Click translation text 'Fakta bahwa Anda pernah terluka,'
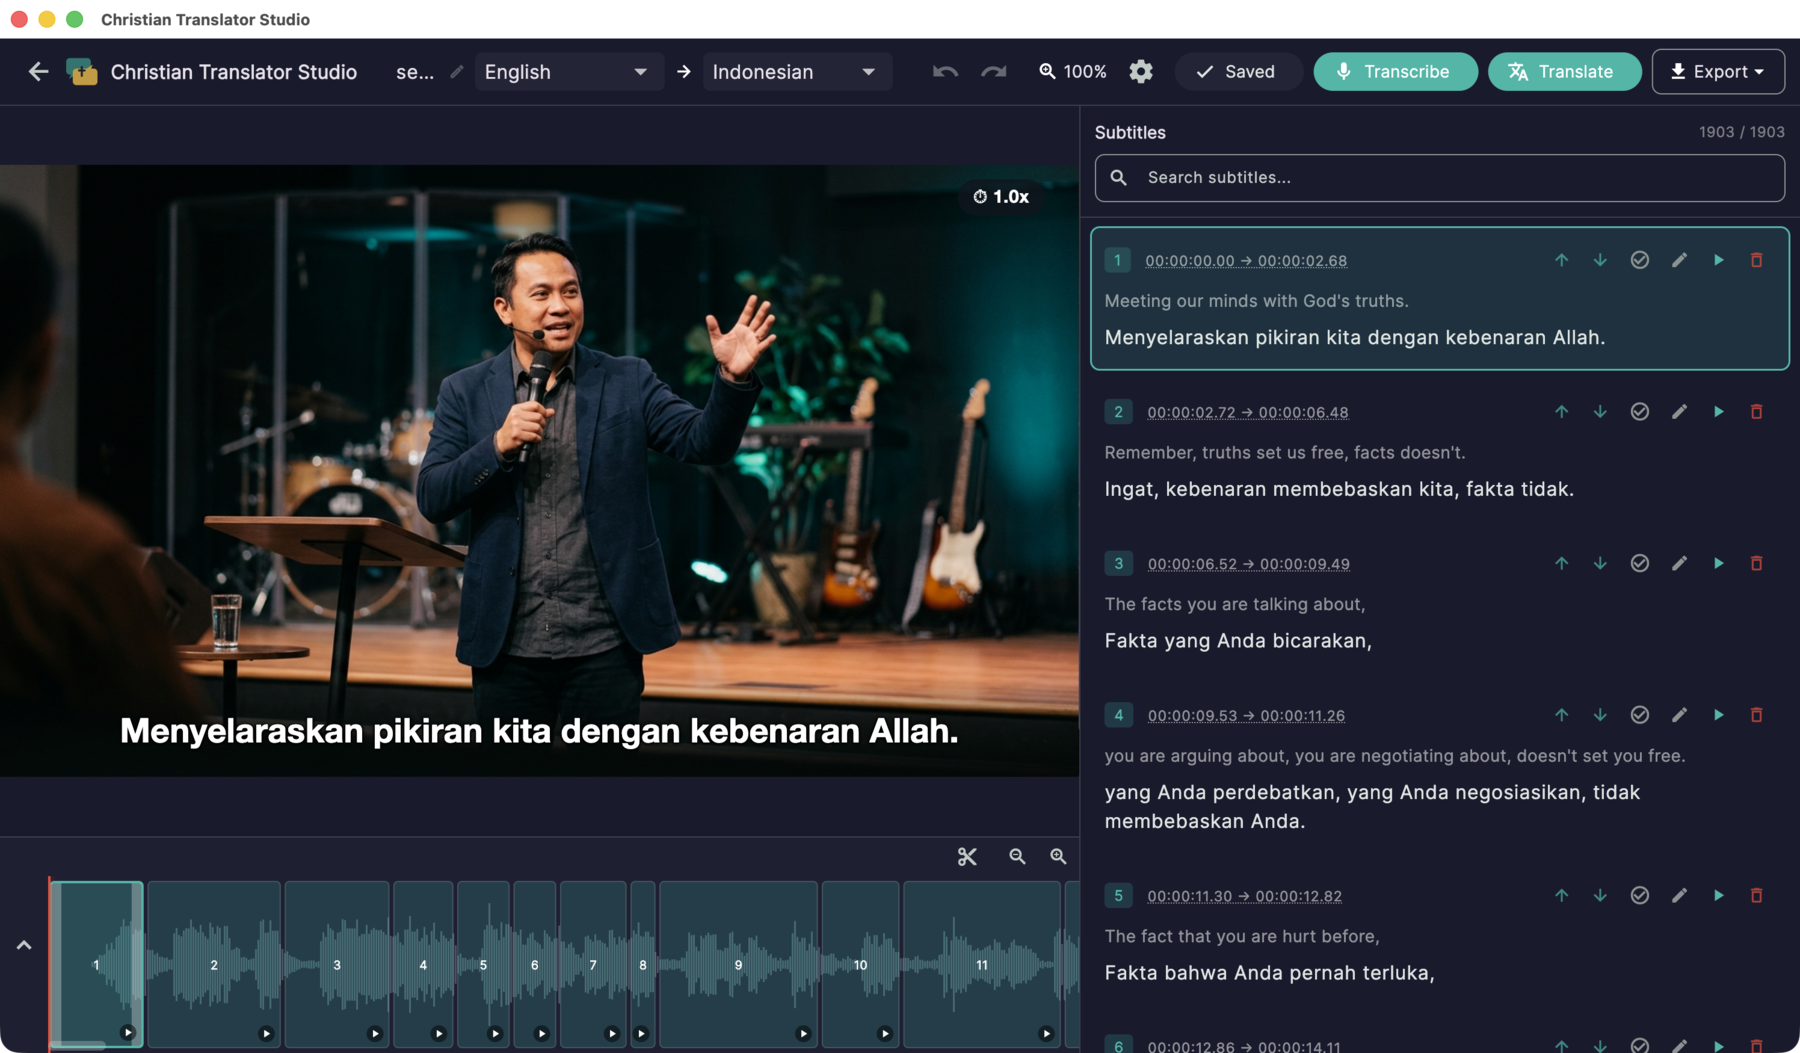1800x1053 pixels. (1269, 973)
